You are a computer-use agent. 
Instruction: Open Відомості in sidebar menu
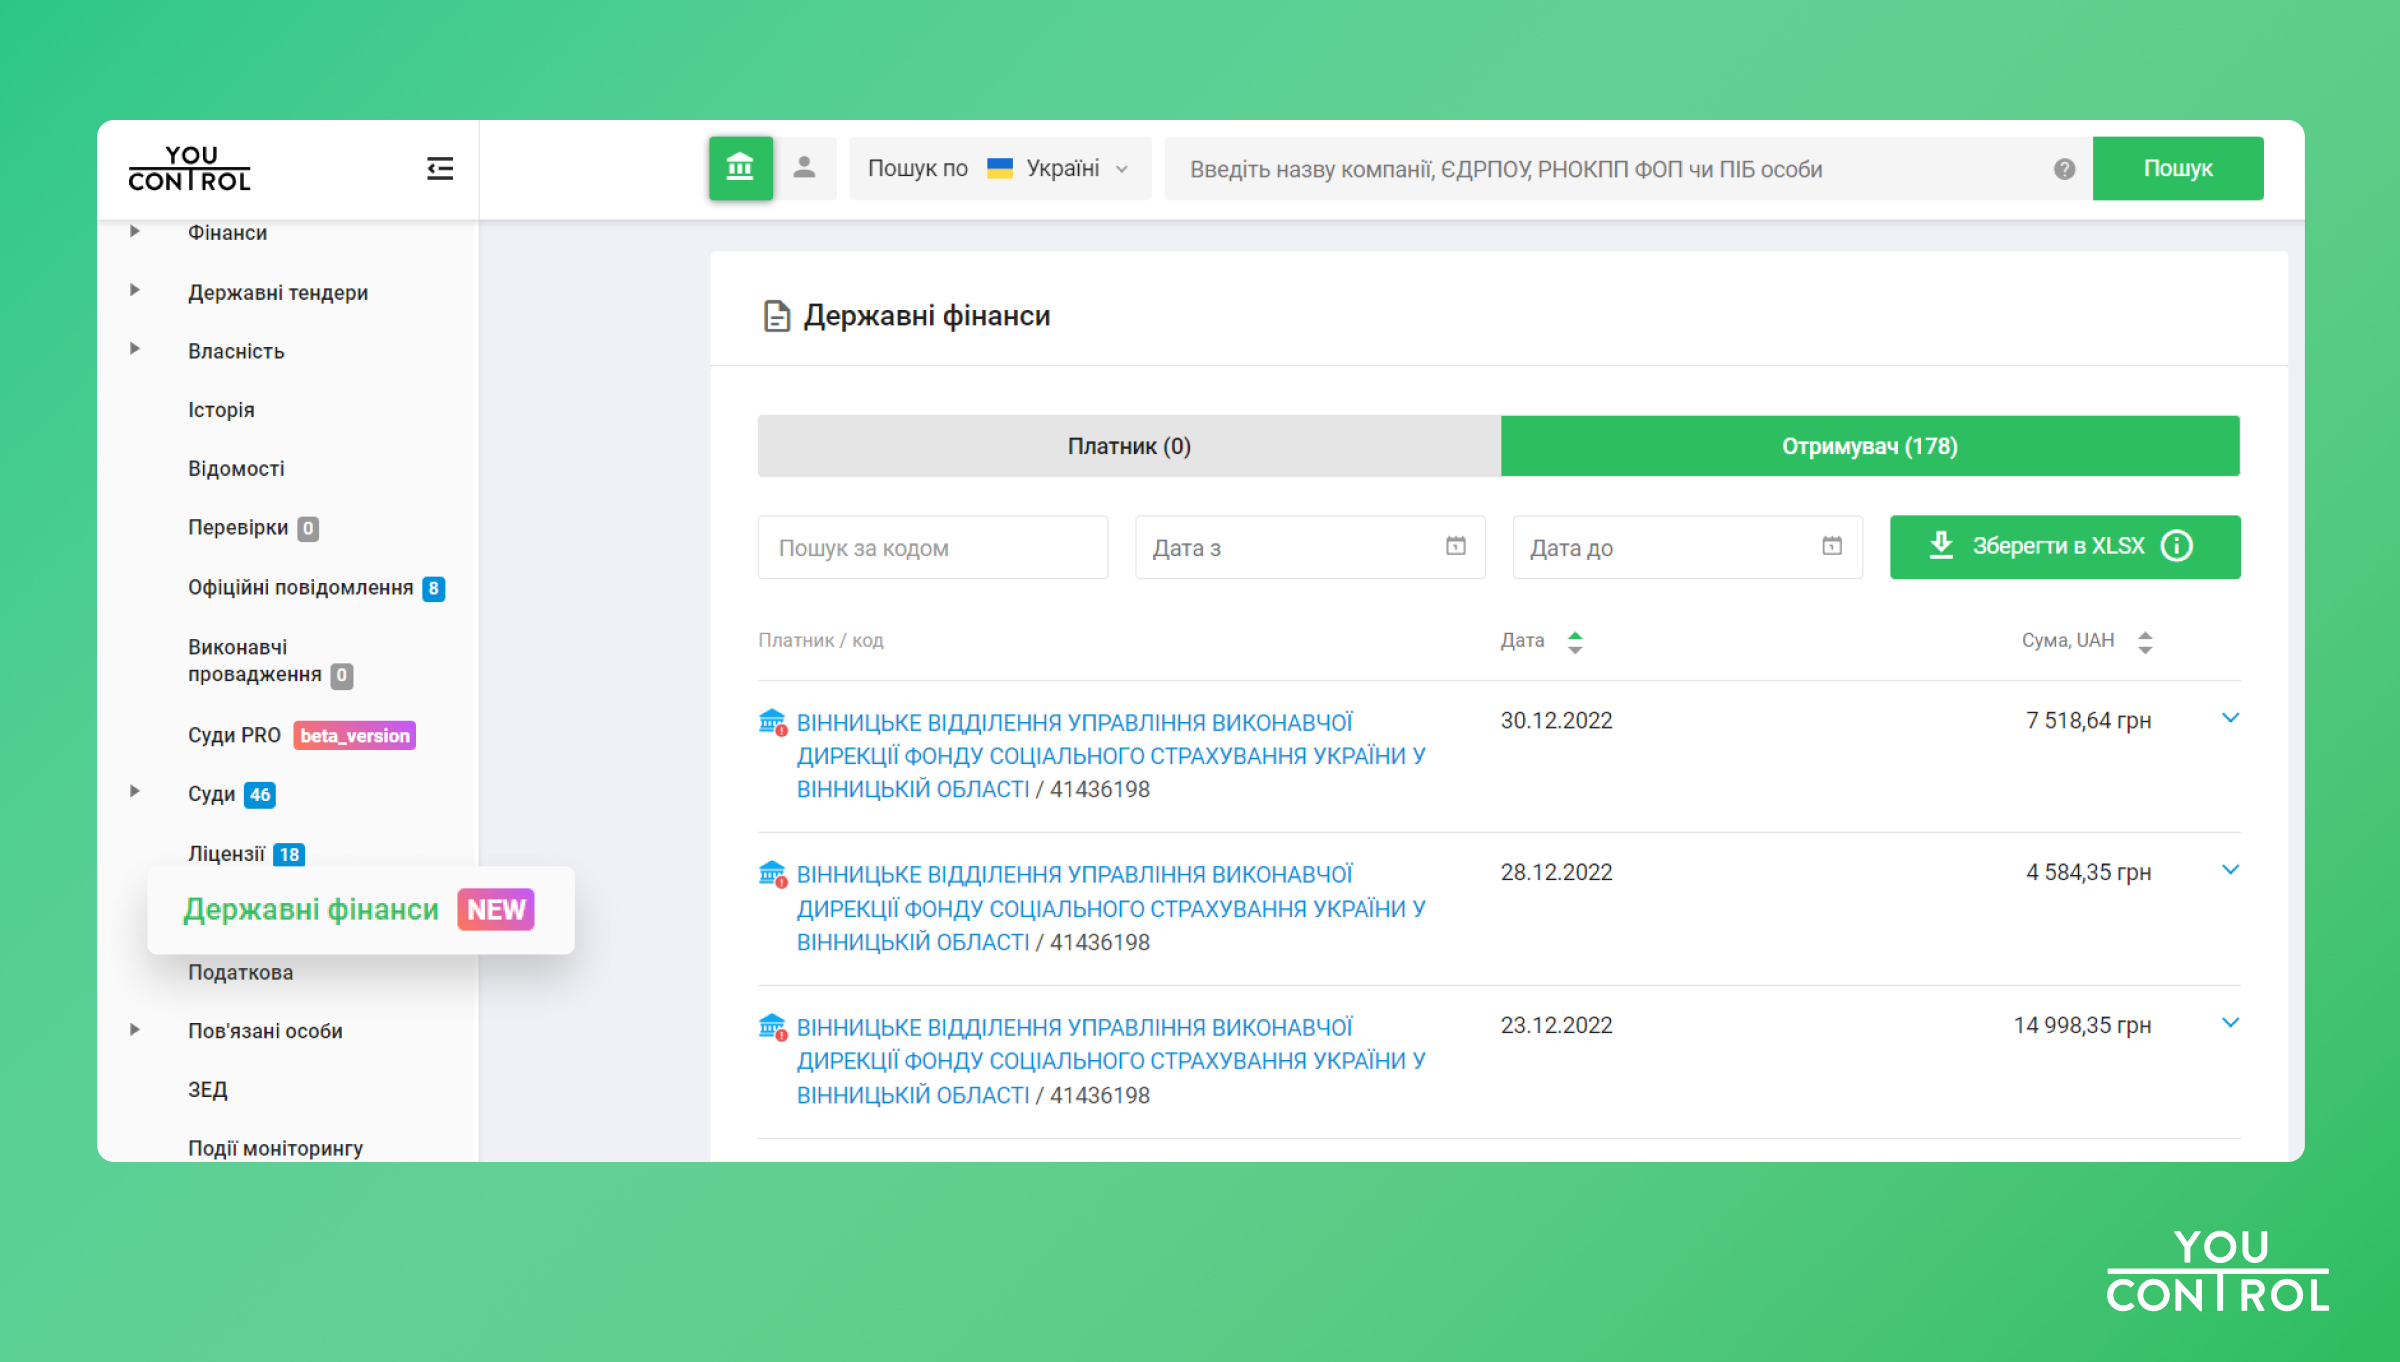[236, 469]
